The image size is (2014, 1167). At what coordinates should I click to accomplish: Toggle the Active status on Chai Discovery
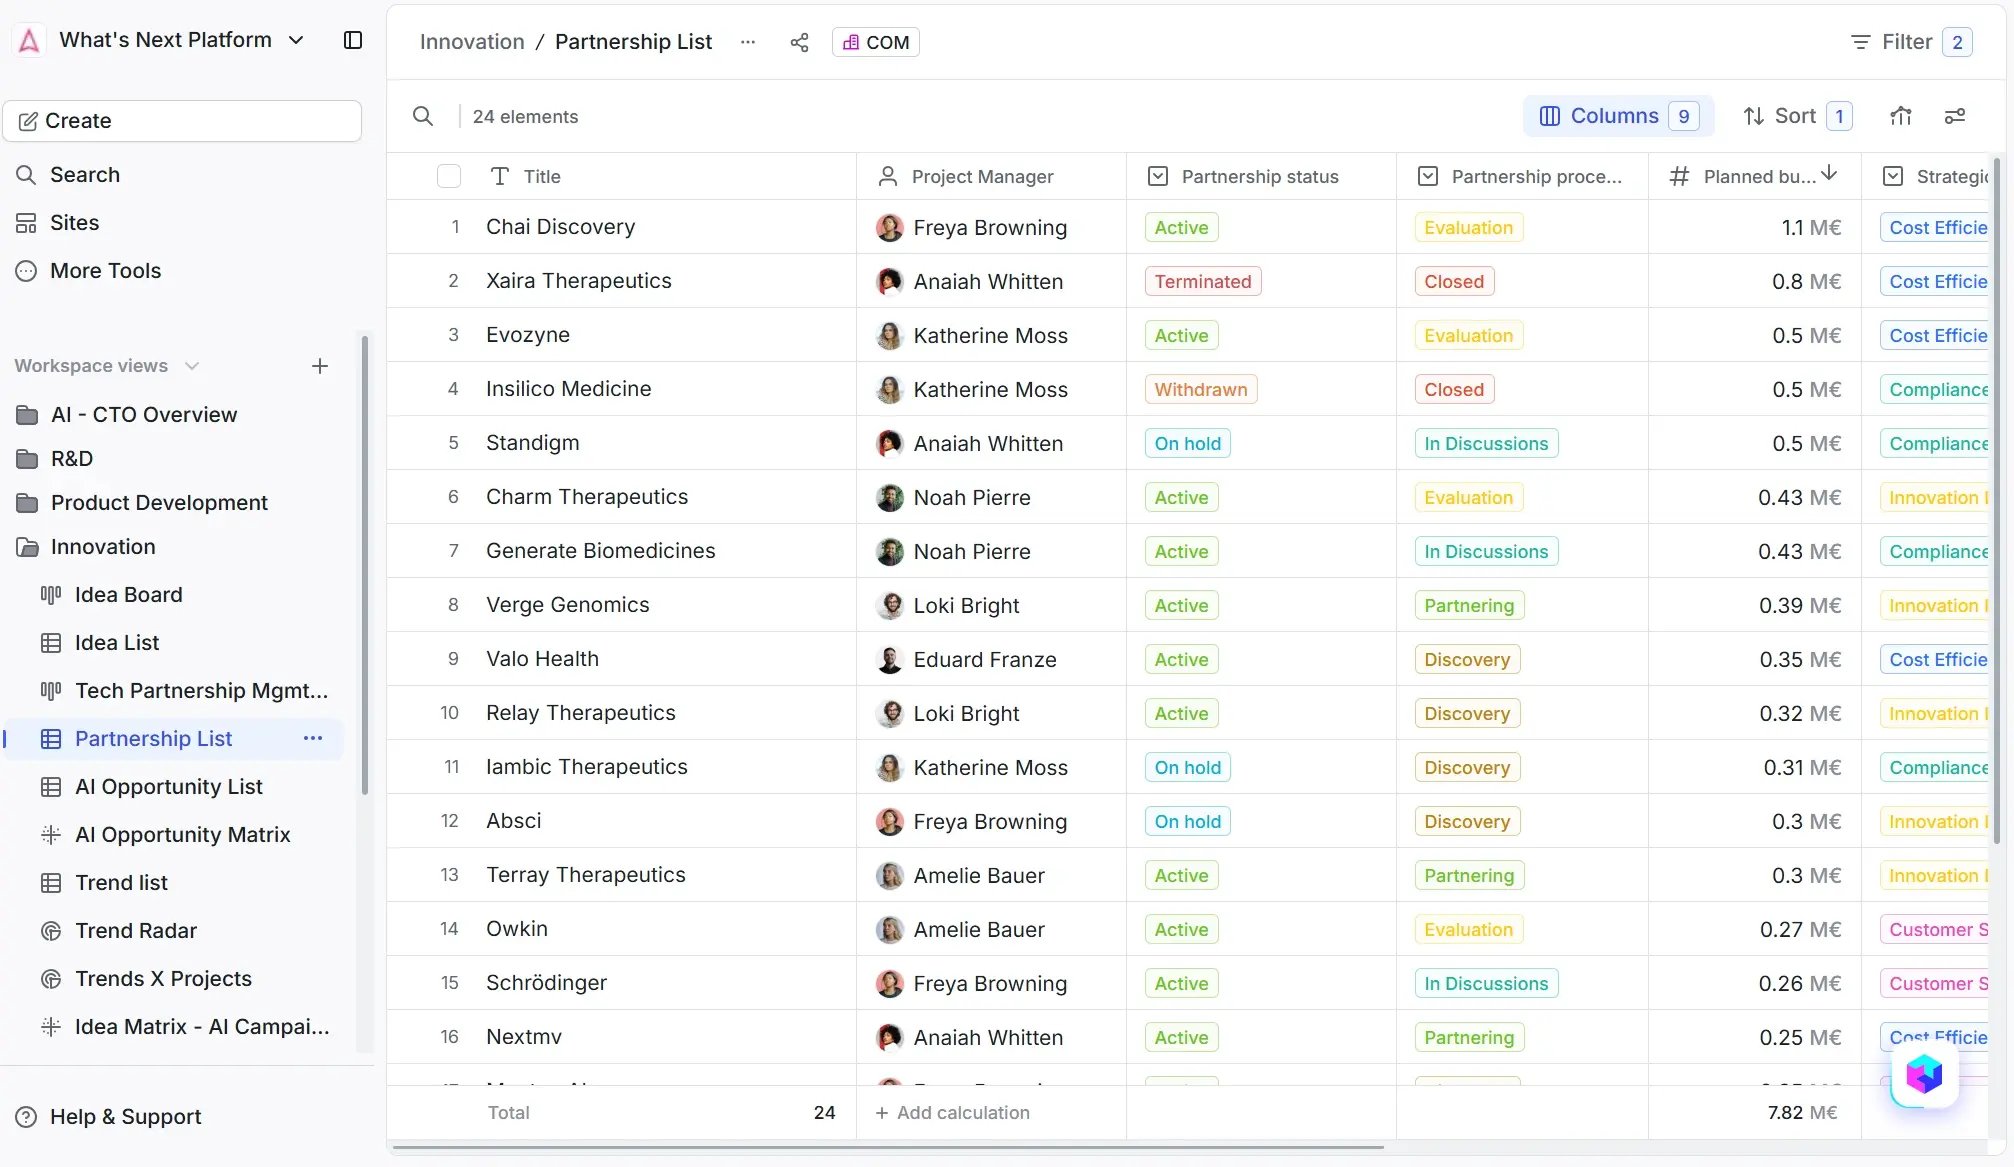pos(1180,227)
